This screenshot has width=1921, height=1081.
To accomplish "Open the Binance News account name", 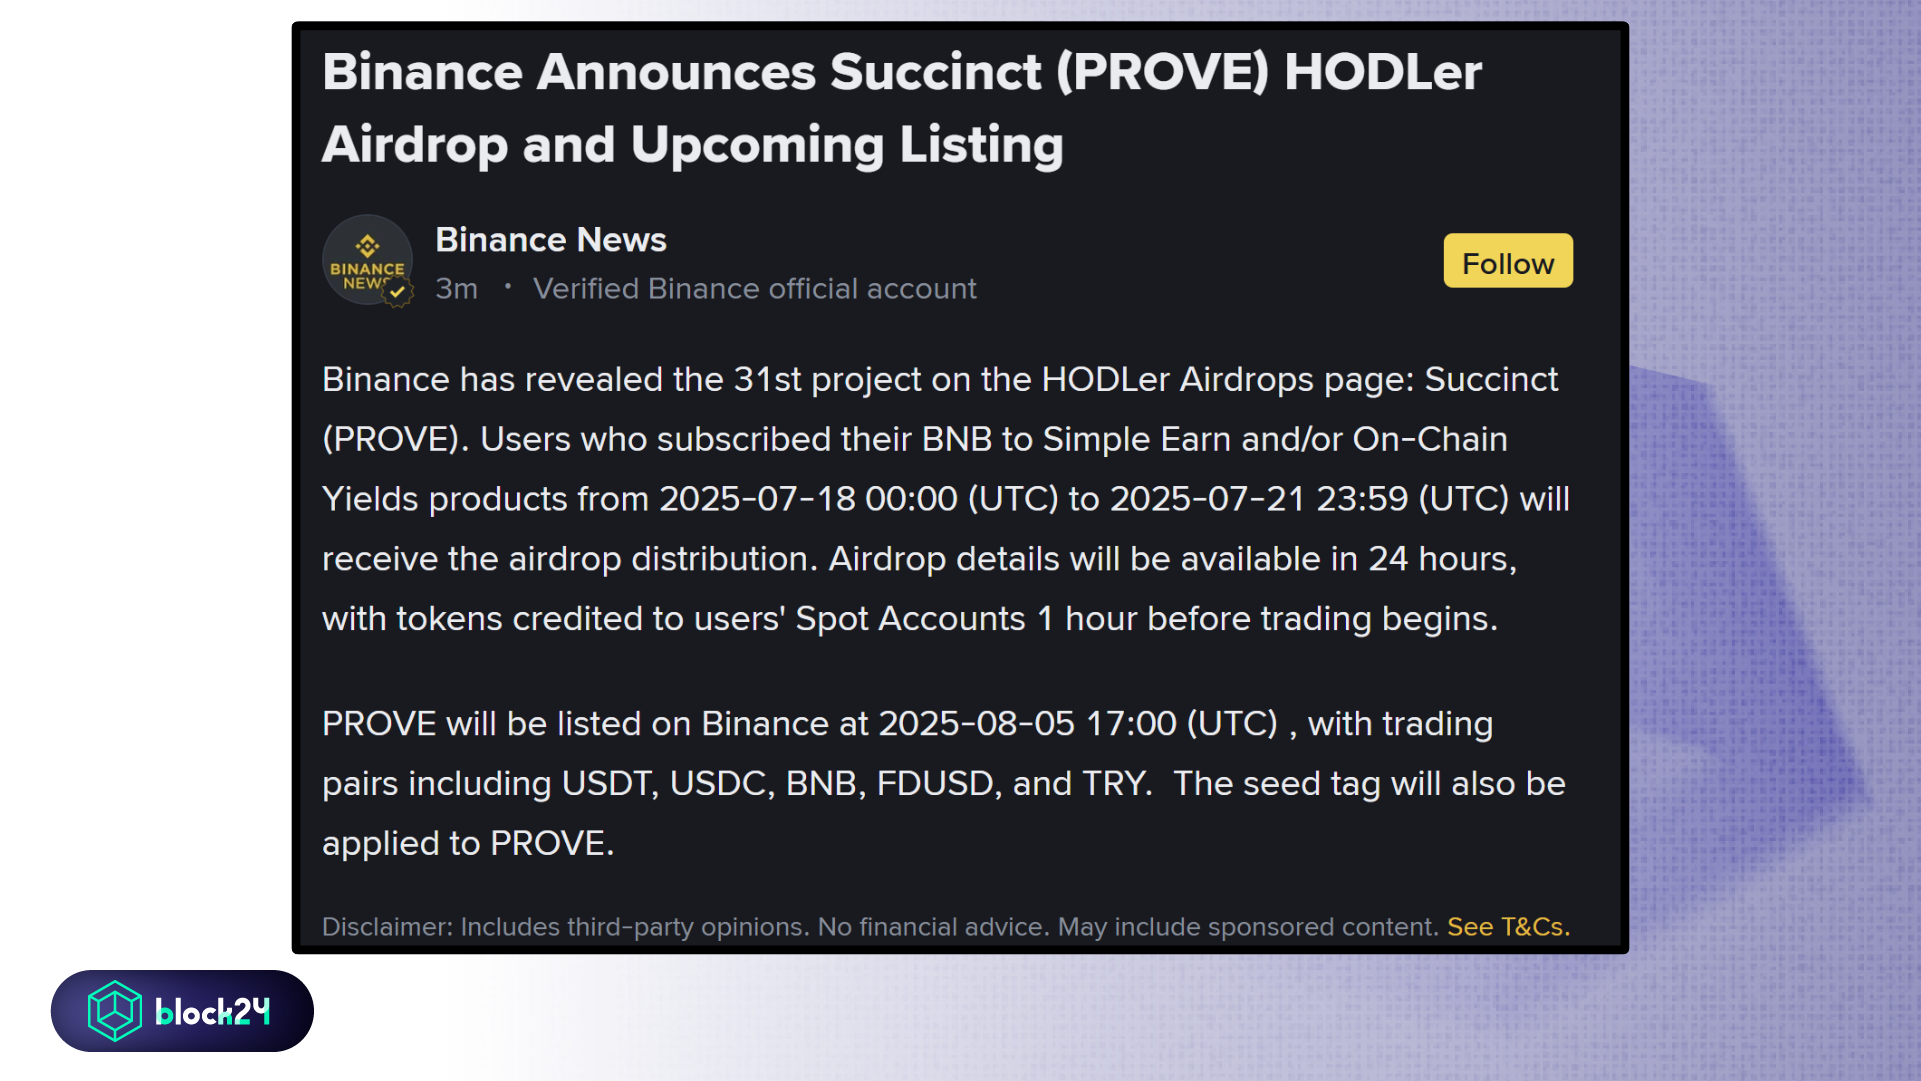I will [x=551, y=240].
